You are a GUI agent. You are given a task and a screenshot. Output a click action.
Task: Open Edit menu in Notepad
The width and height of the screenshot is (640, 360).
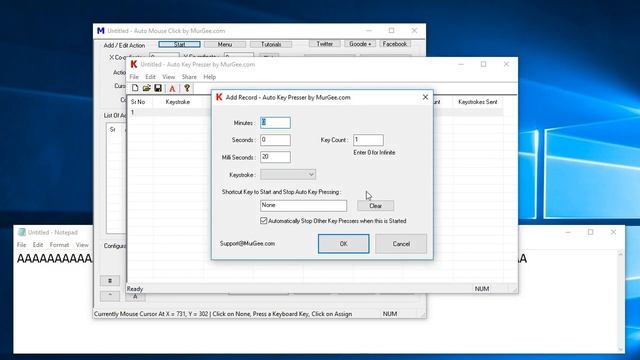38,245
